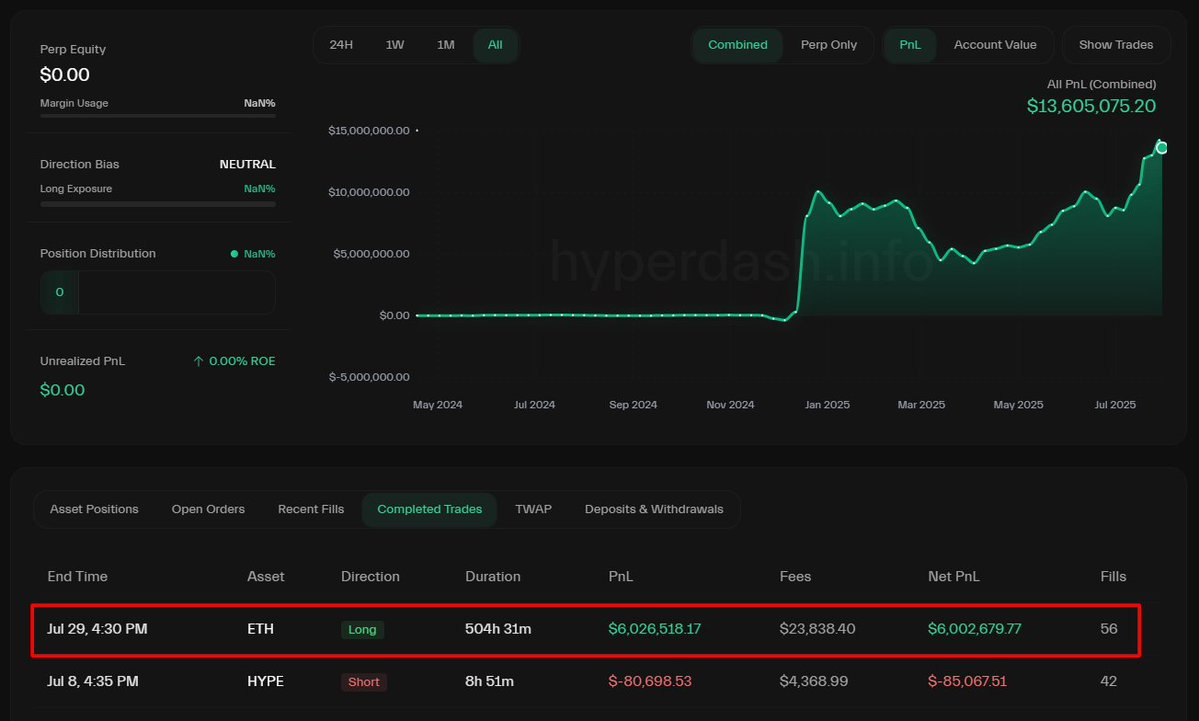Click the $6,026,518.17 PnL value
Screen dimensions: 1199x721
click(655, 628)
